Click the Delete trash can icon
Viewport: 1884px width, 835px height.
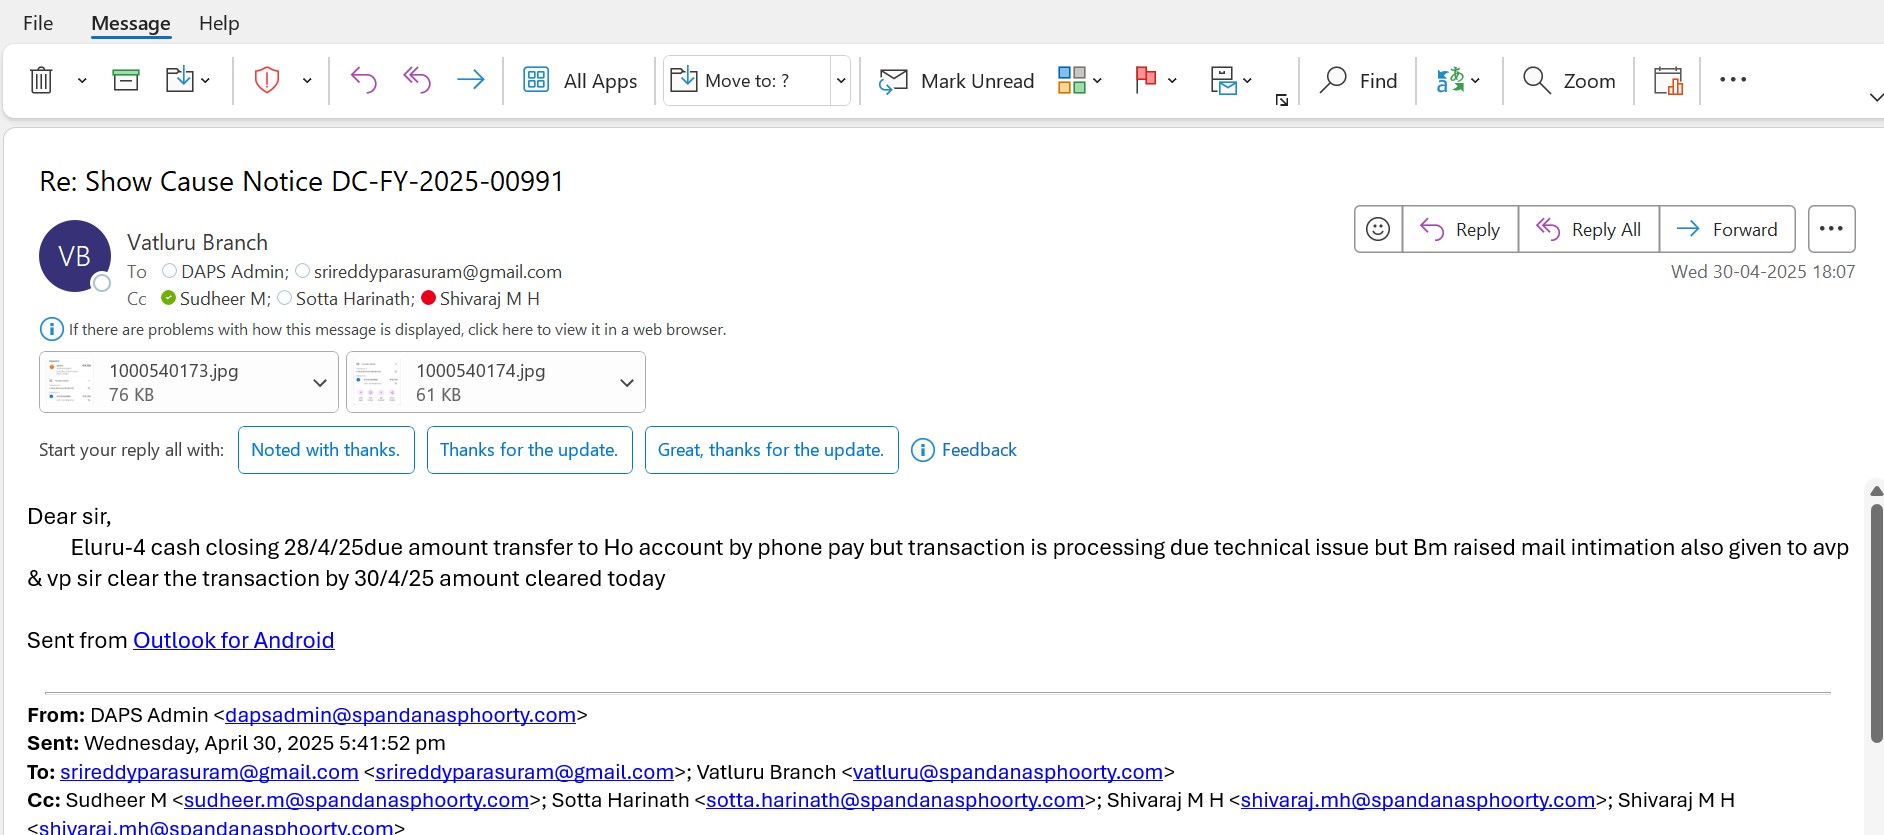(x=41, y=80)
